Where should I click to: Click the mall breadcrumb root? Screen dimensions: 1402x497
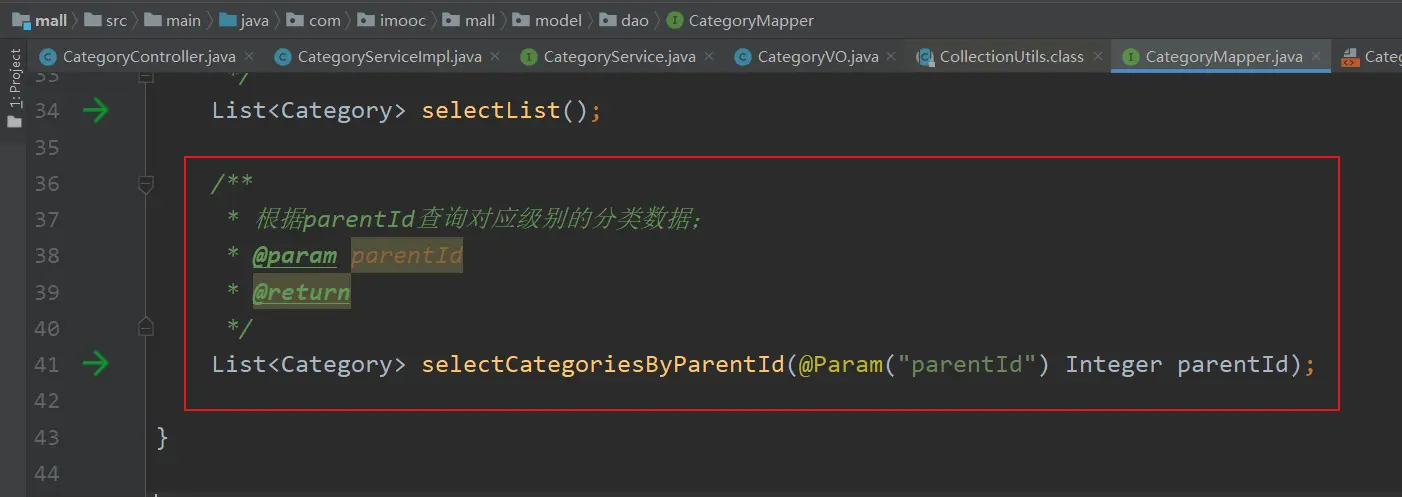[x=40, y=20]
